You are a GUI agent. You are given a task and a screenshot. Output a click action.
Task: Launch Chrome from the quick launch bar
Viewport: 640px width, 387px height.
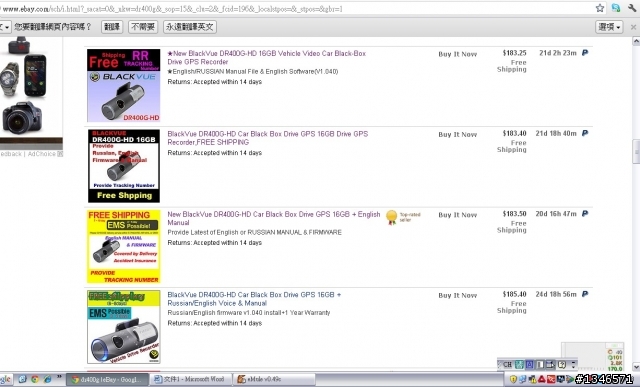point(35,379)
